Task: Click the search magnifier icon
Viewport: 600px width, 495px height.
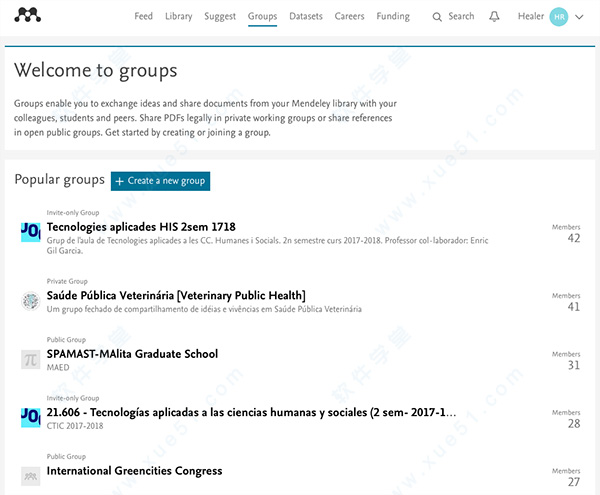Action: [437, 17]
